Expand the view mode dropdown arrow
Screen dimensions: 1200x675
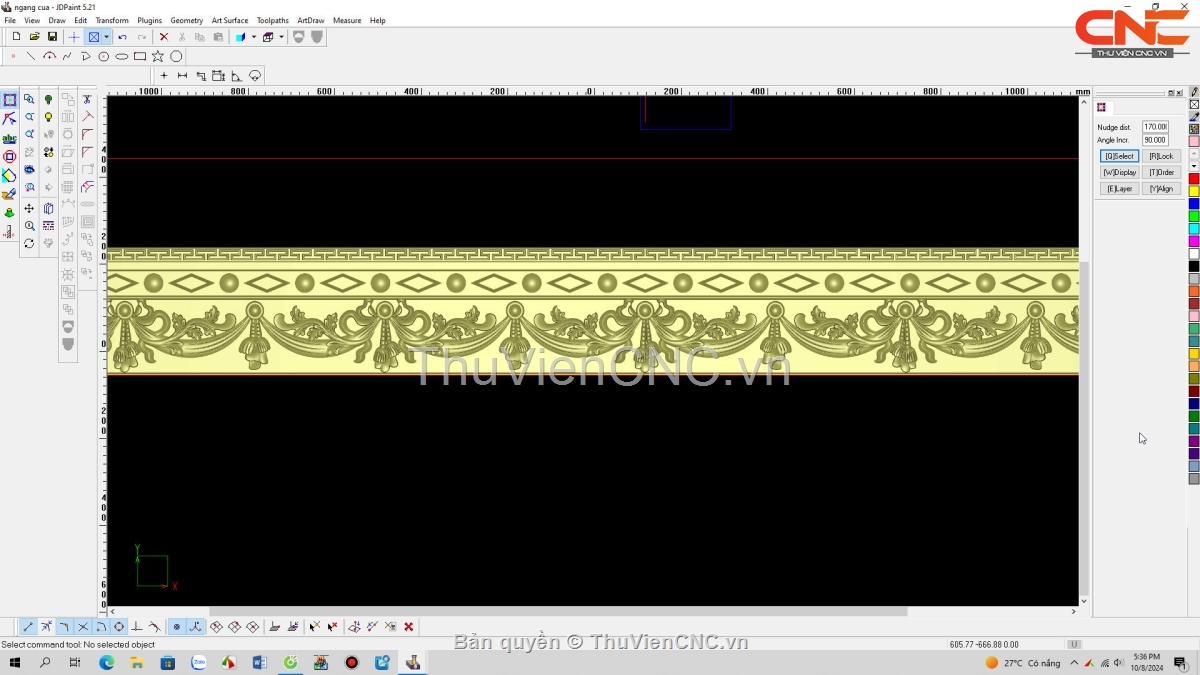106,37
